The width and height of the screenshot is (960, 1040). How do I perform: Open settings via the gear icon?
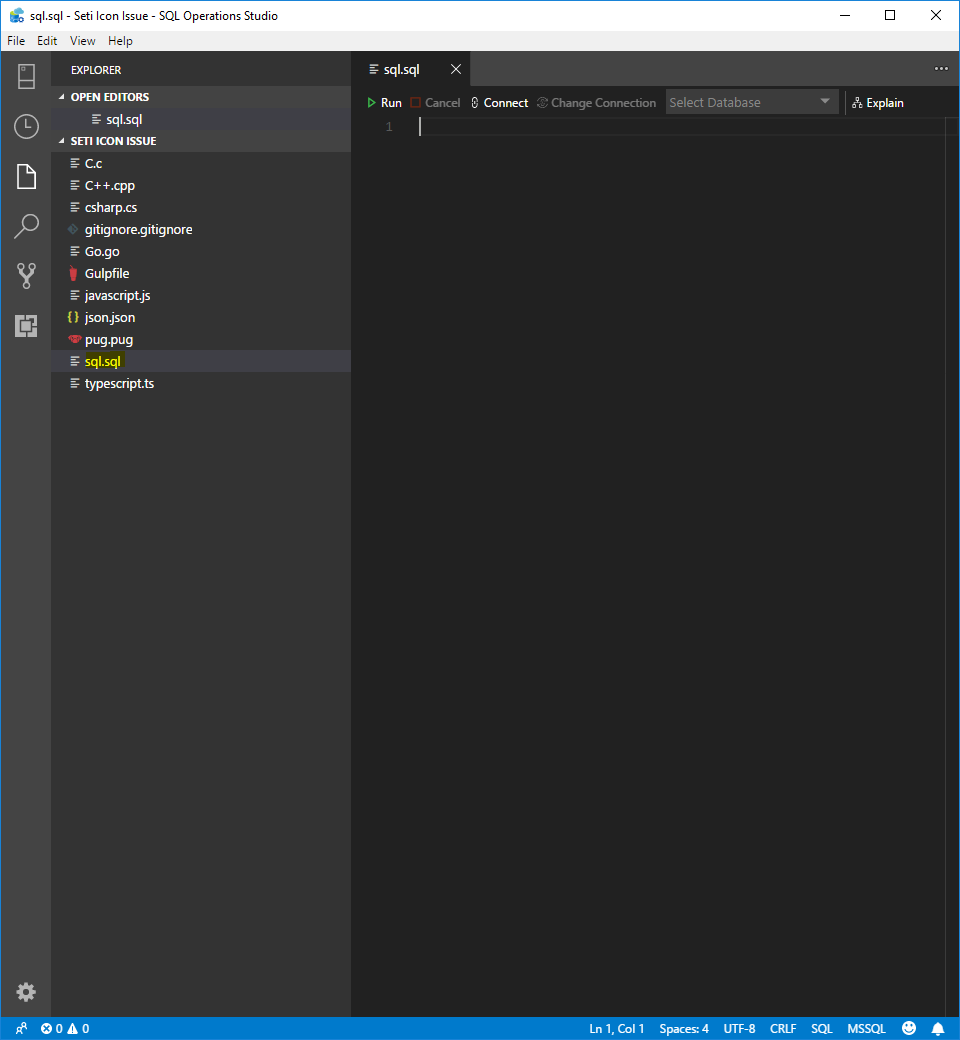click(x=25, y=992)
